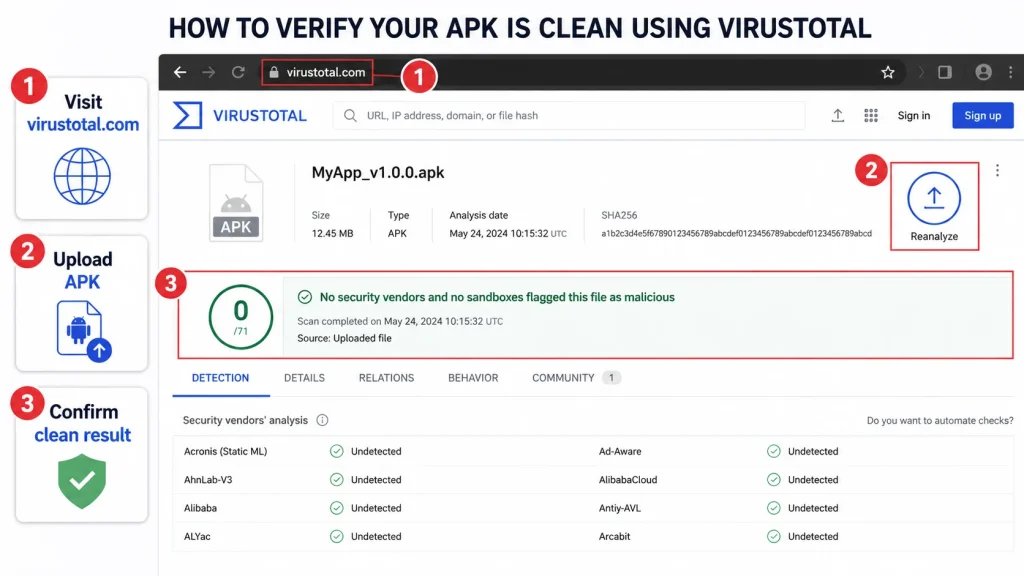Screen dimensions: 1024x576
Task: Open the apps grid icon
Action: pyautogui.click(x=871, y=116)
